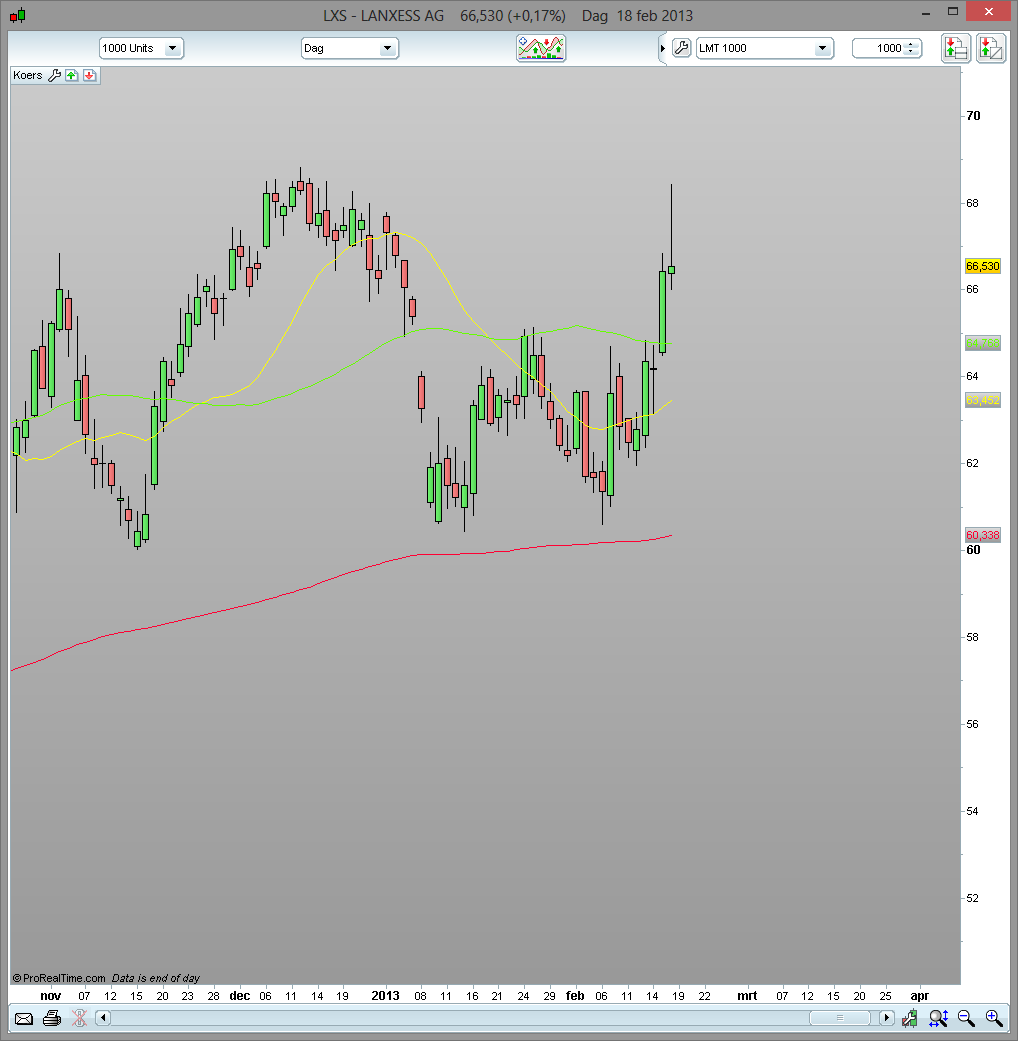1018x1041 pixels.
Task: Click the yellow 66,530 current price label
Action: (x=982, y=266)
